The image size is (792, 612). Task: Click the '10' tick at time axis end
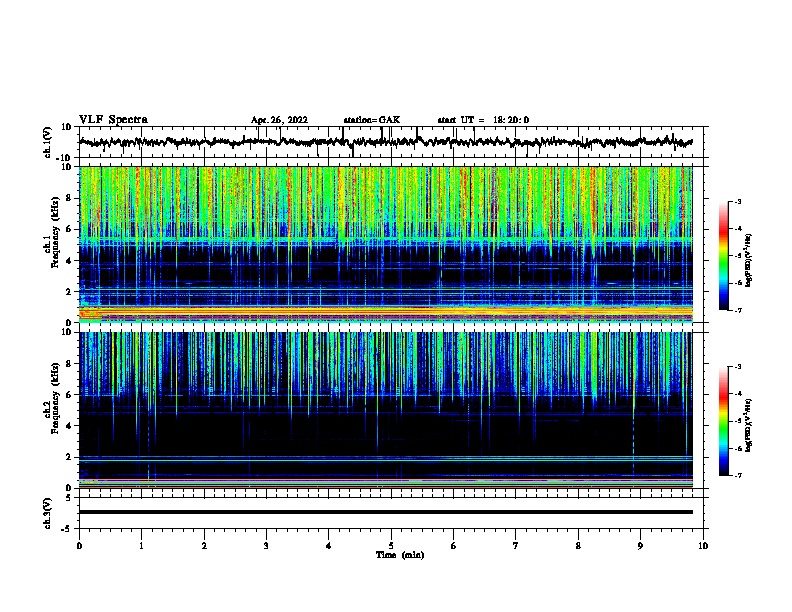[703, 546]
